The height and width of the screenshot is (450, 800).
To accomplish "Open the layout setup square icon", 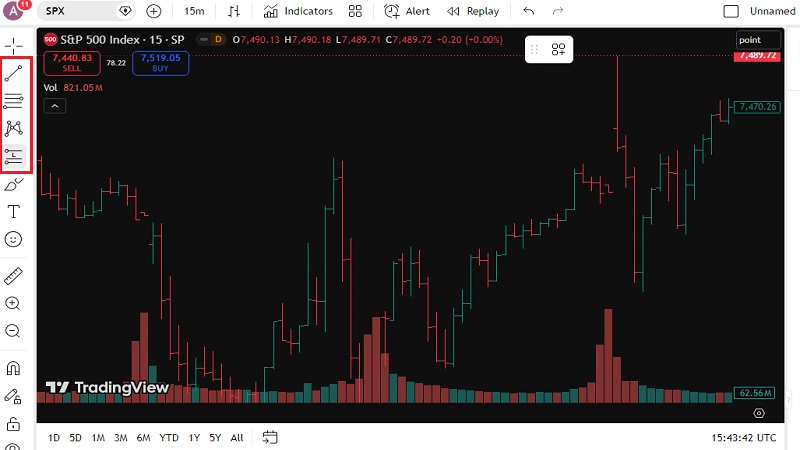I will pyautogui.click(x=731, y=11).
